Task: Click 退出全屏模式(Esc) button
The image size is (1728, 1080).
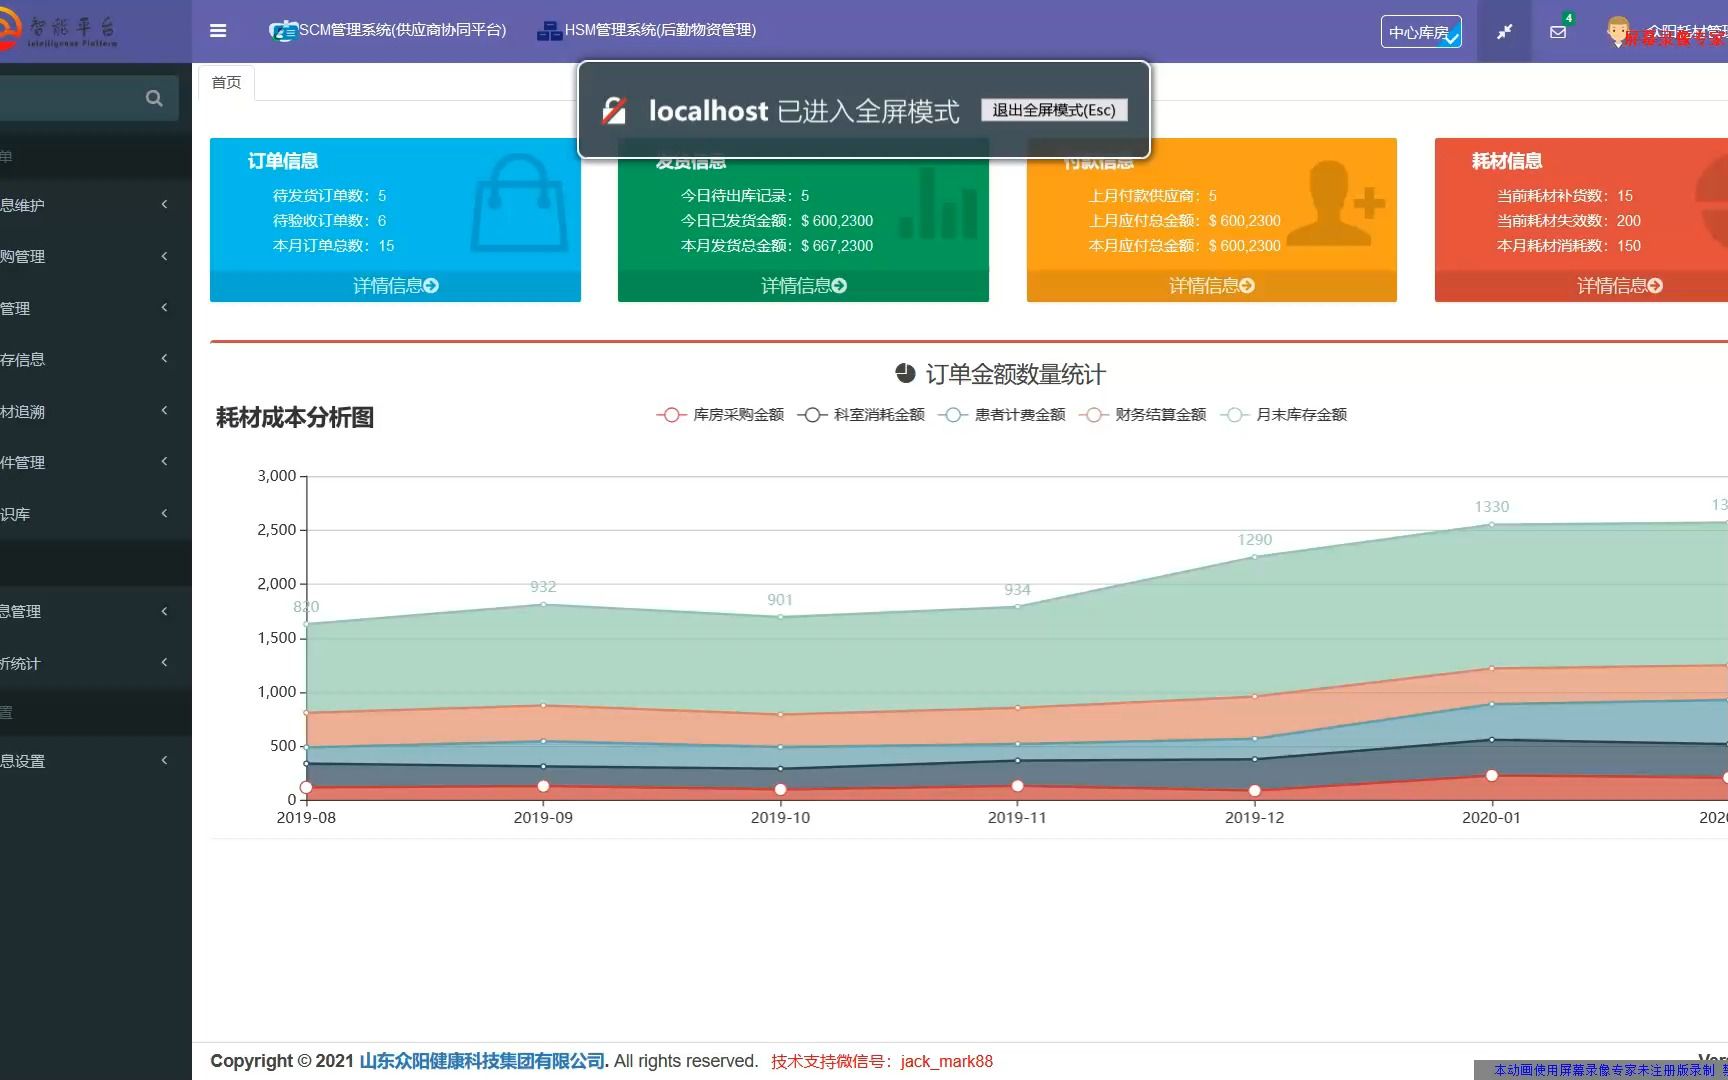Action: (x=1054, y=110)
